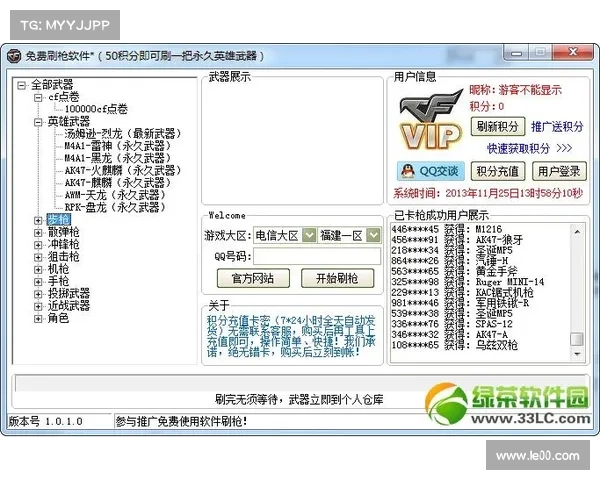Select M4A1-黑龙 (永久武器)
The image size is (600, 480).
coord(117,158)
